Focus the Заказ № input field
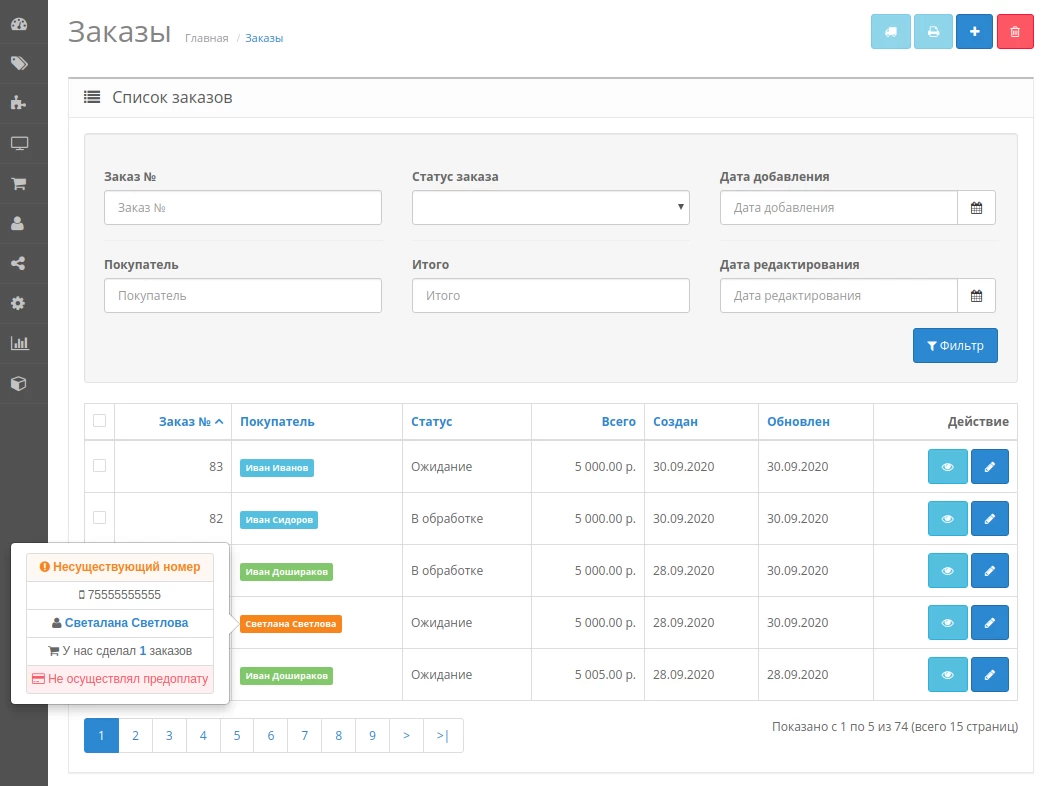 tap(243, 208)
